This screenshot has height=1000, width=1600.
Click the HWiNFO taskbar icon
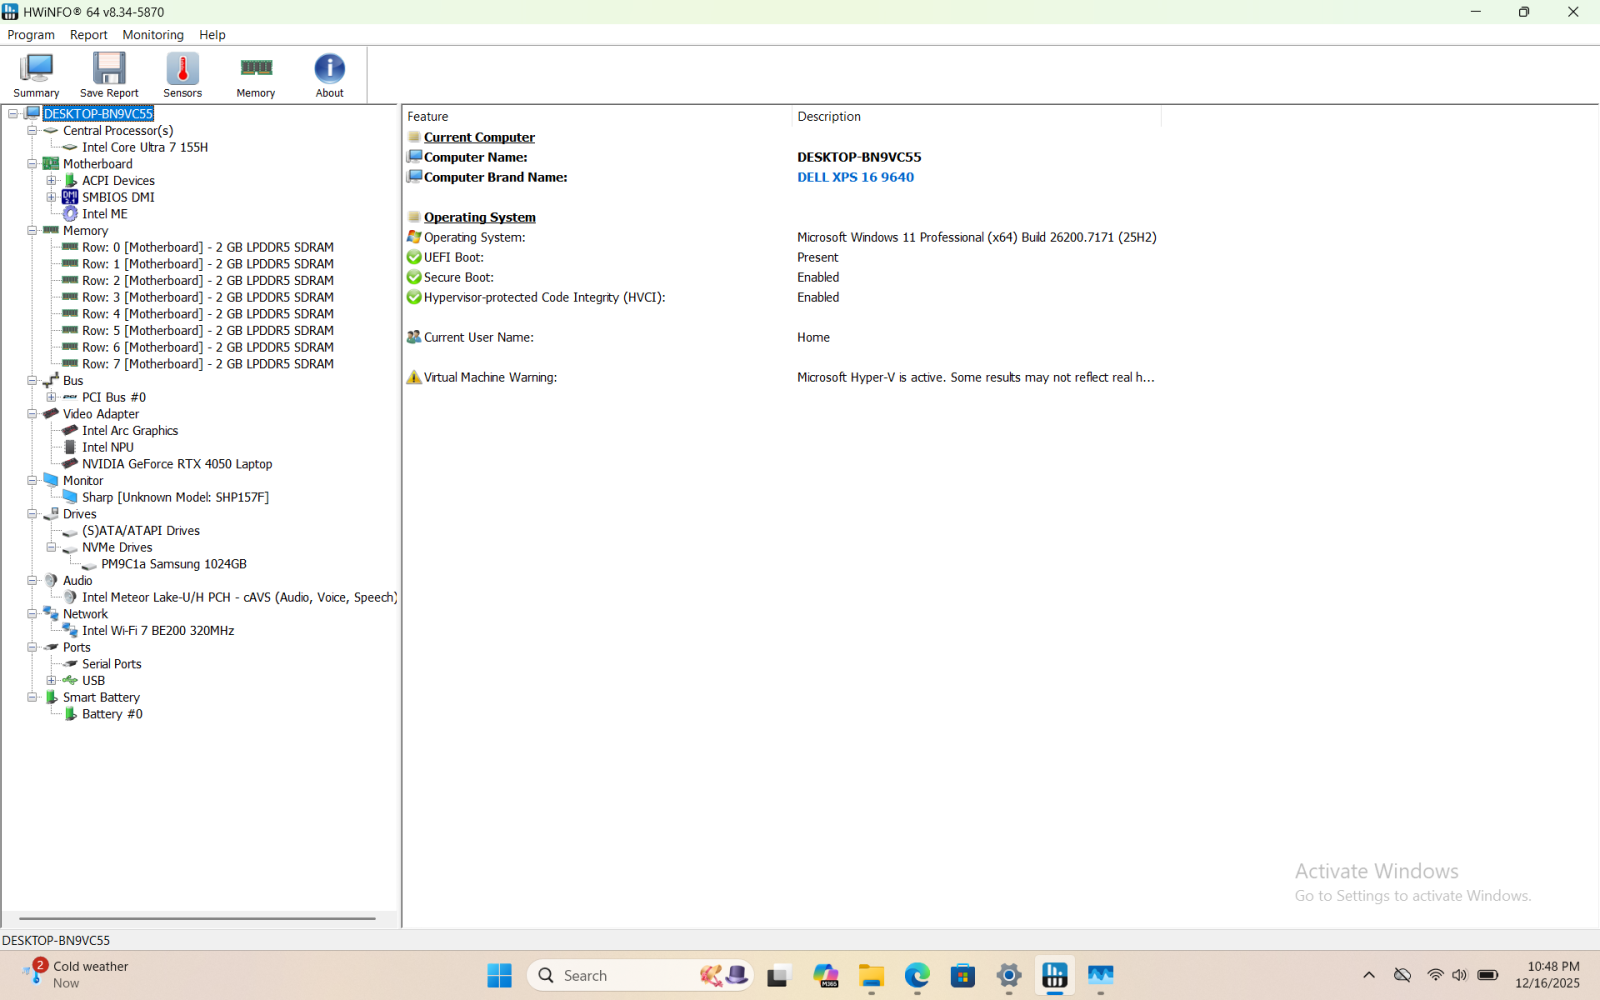coord(1054,975)
